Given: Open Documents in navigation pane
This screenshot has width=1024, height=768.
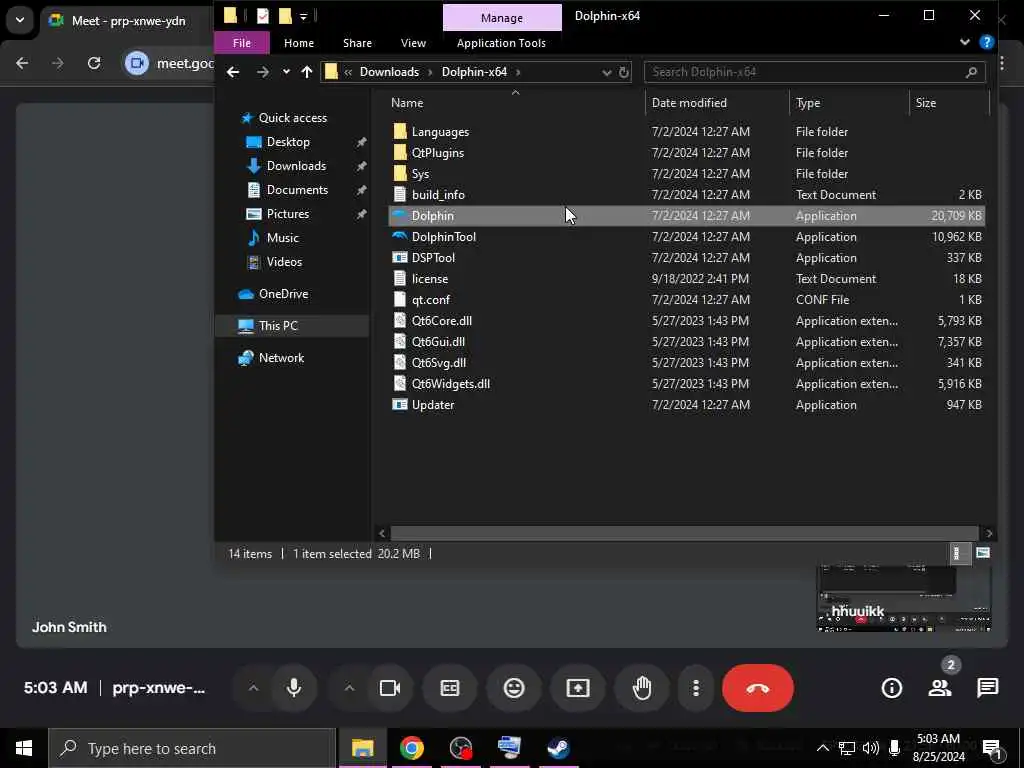Looking at the screenshot, I should coord(297,190).
